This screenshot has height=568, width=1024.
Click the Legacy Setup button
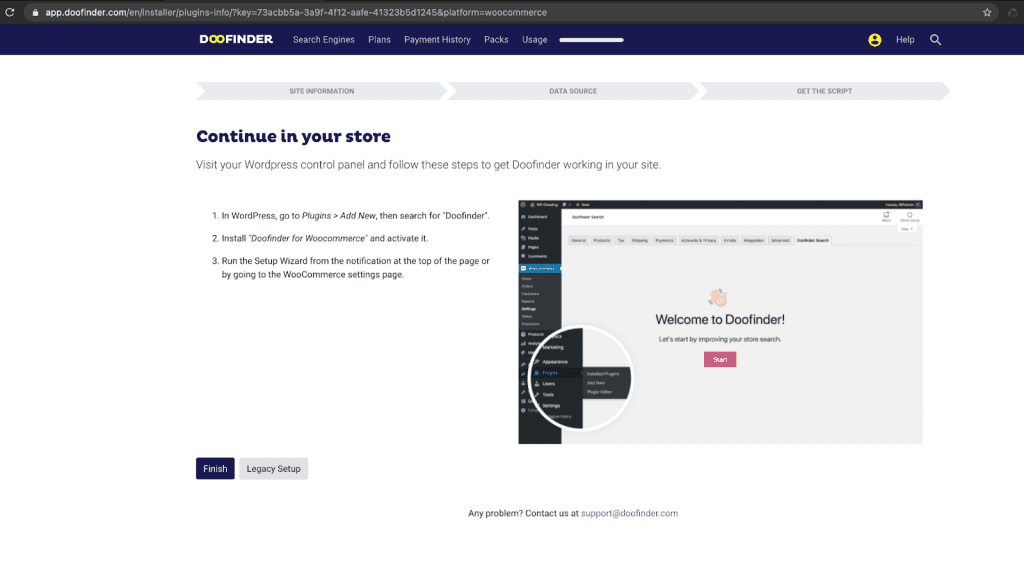point(273,469)
